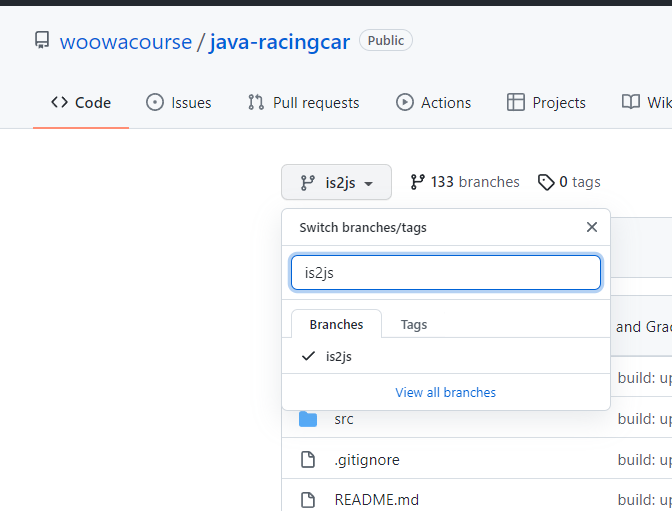Click the checkmark icon next to is2js
The height and width of the screenshot is (511, 672).
(x=308, y=356)
